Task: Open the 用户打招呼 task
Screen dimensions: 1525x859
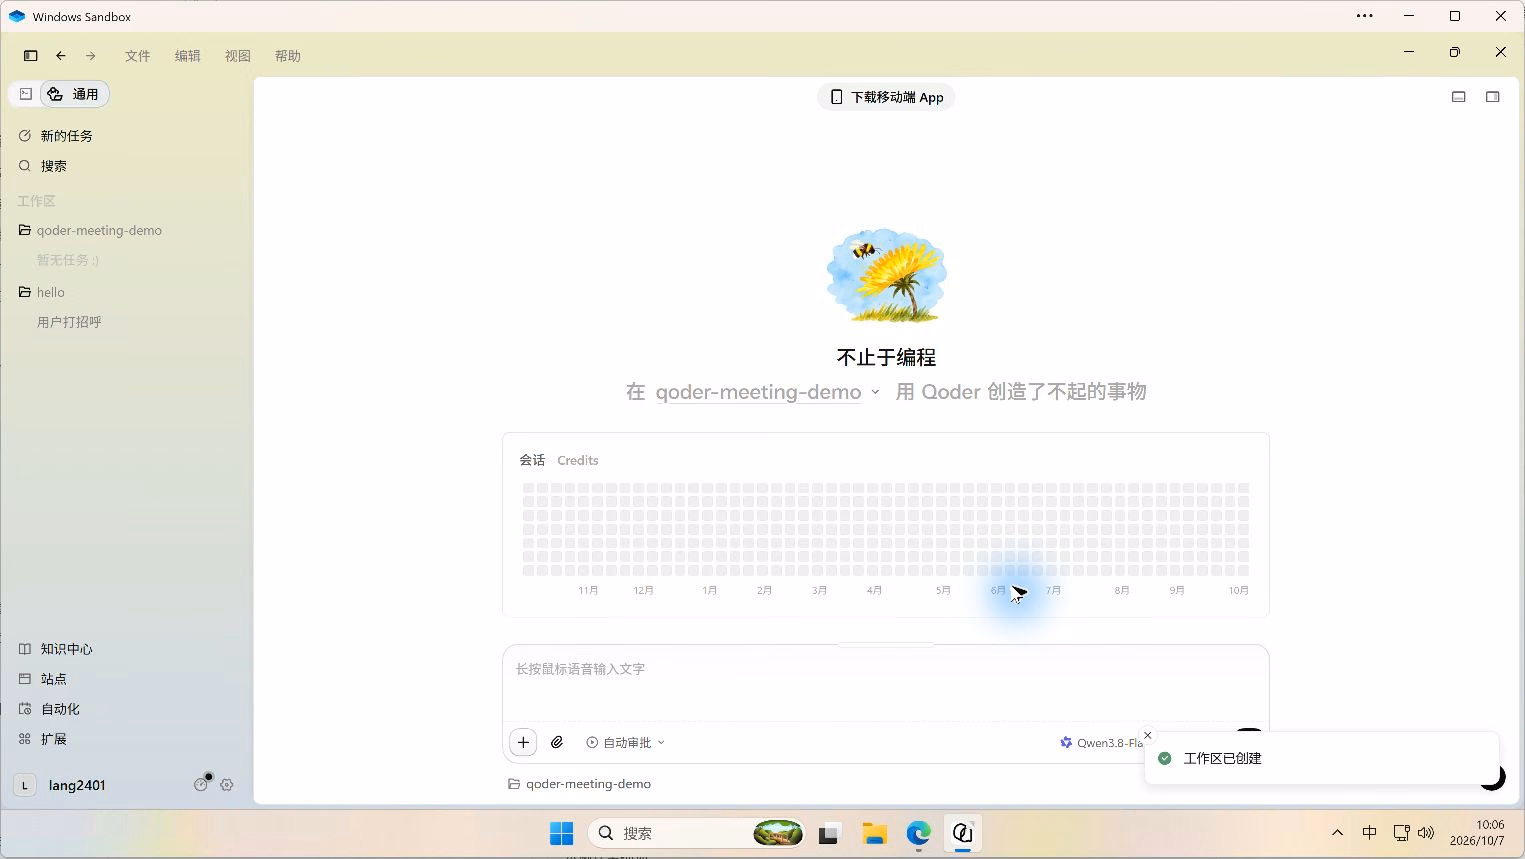Action: click(x=69, y=322)
